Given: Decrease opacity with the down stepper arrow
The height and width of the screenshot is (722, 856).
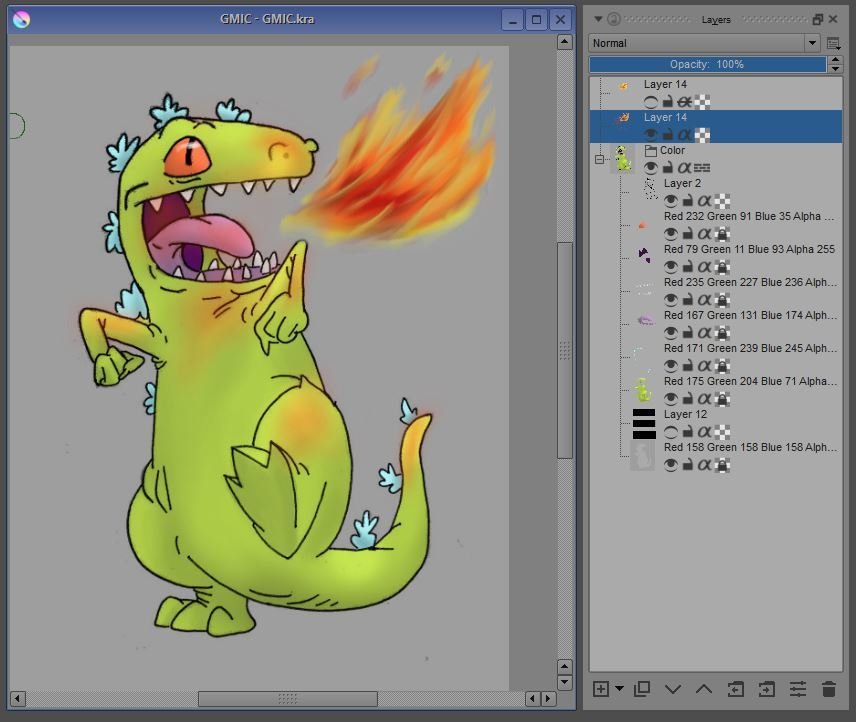Looking at the screenshot, I should pos(835,69).
